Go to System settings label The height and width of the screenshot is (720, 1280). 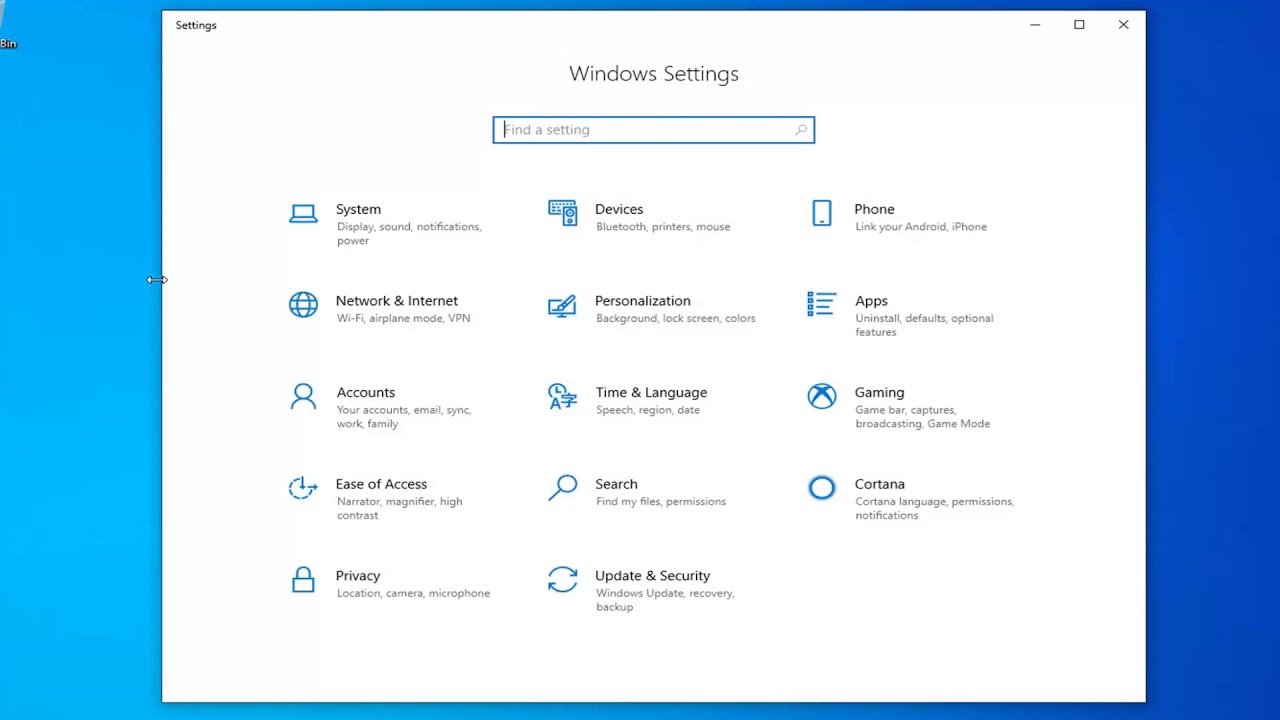point(358,209)
